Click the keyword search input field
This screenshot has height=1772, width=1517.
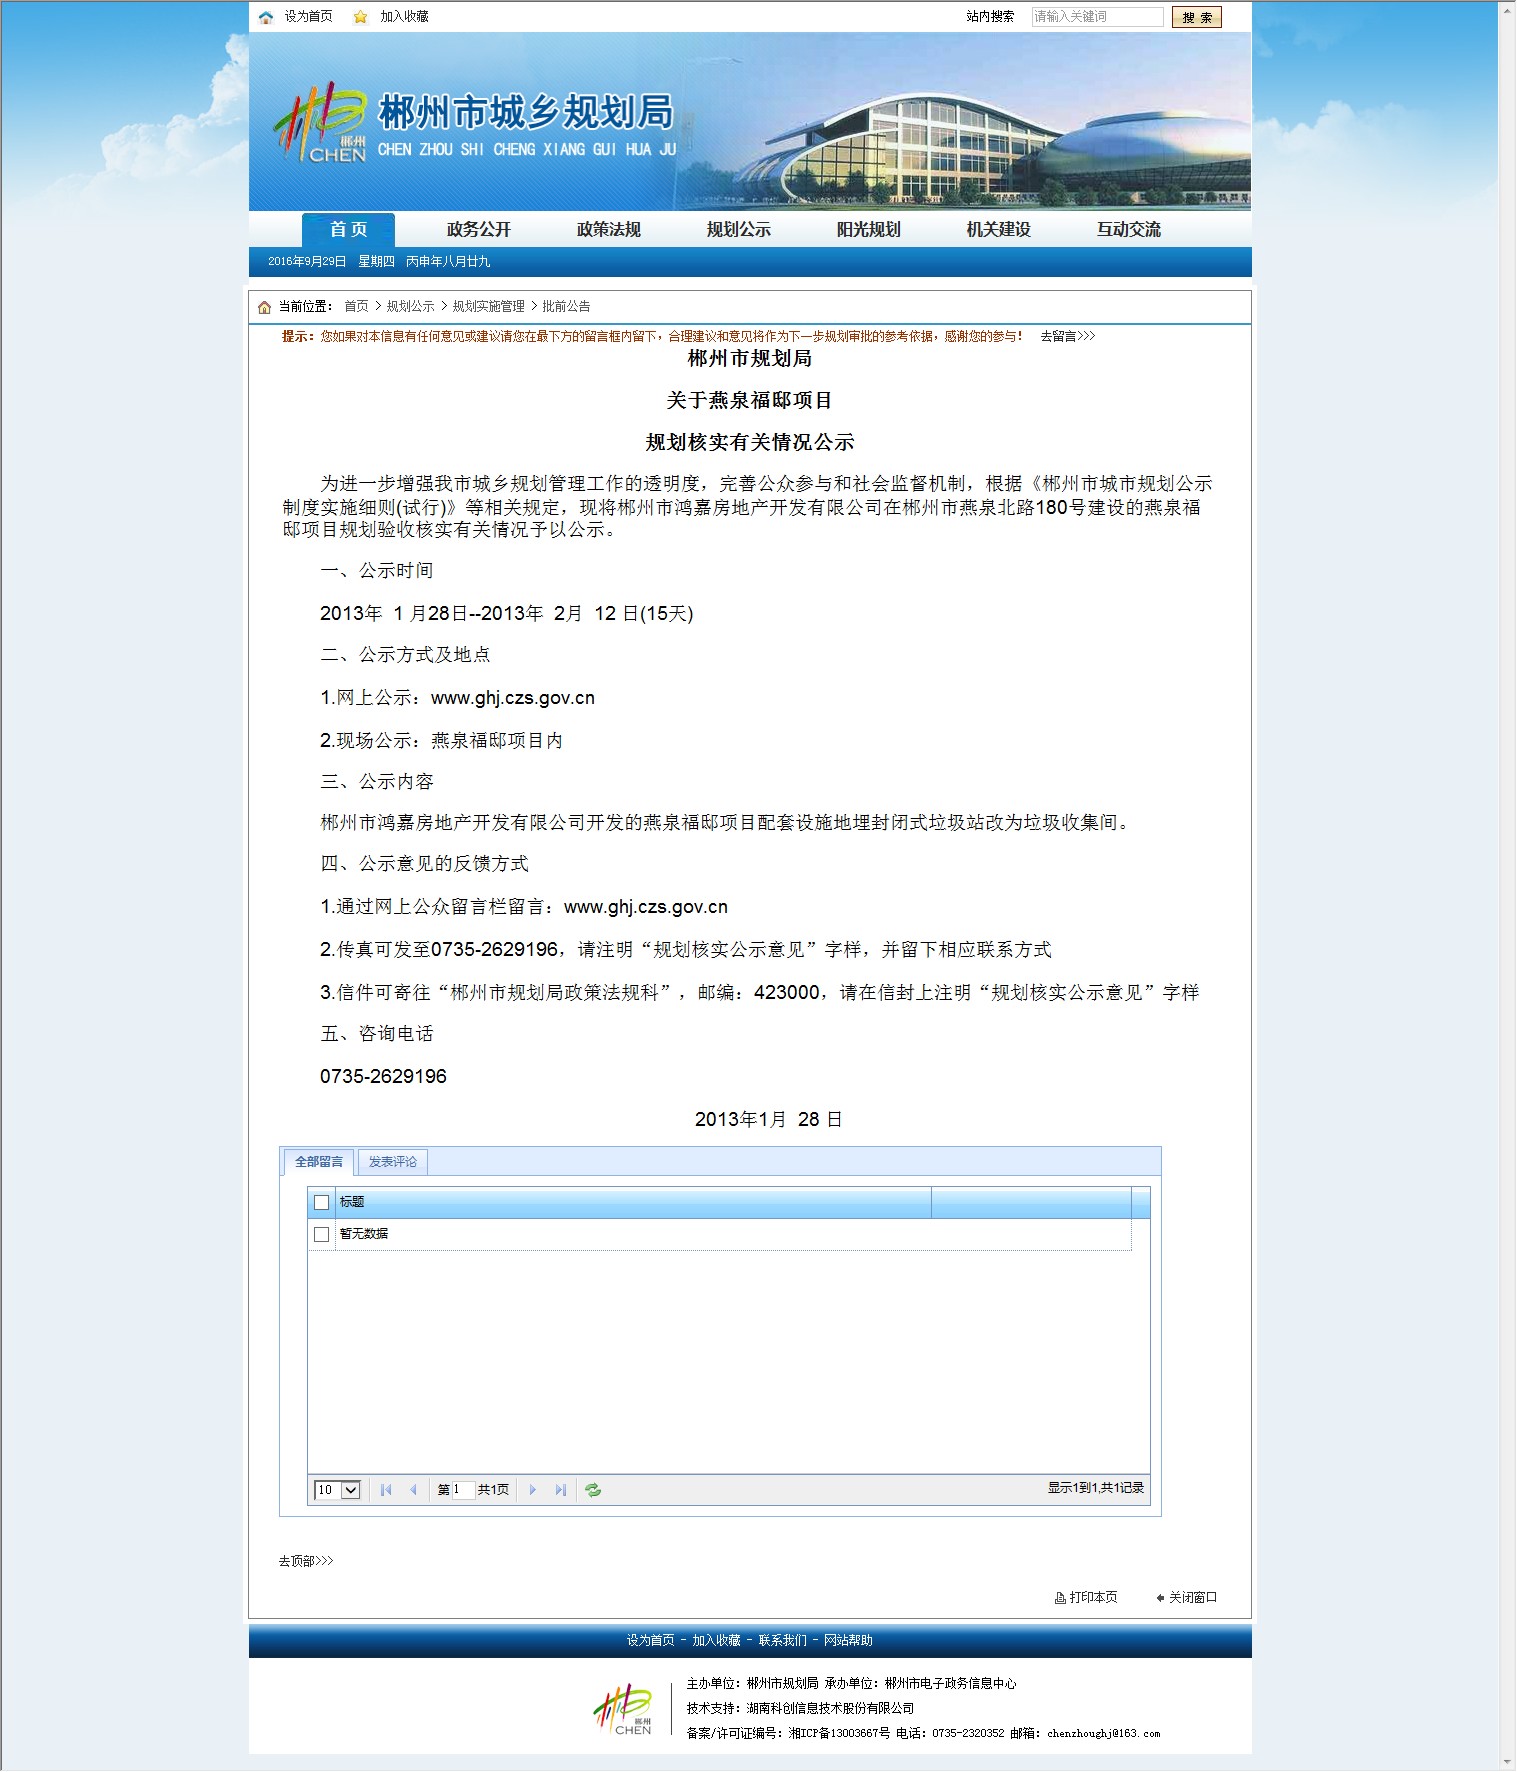(x=1097, y=17)
